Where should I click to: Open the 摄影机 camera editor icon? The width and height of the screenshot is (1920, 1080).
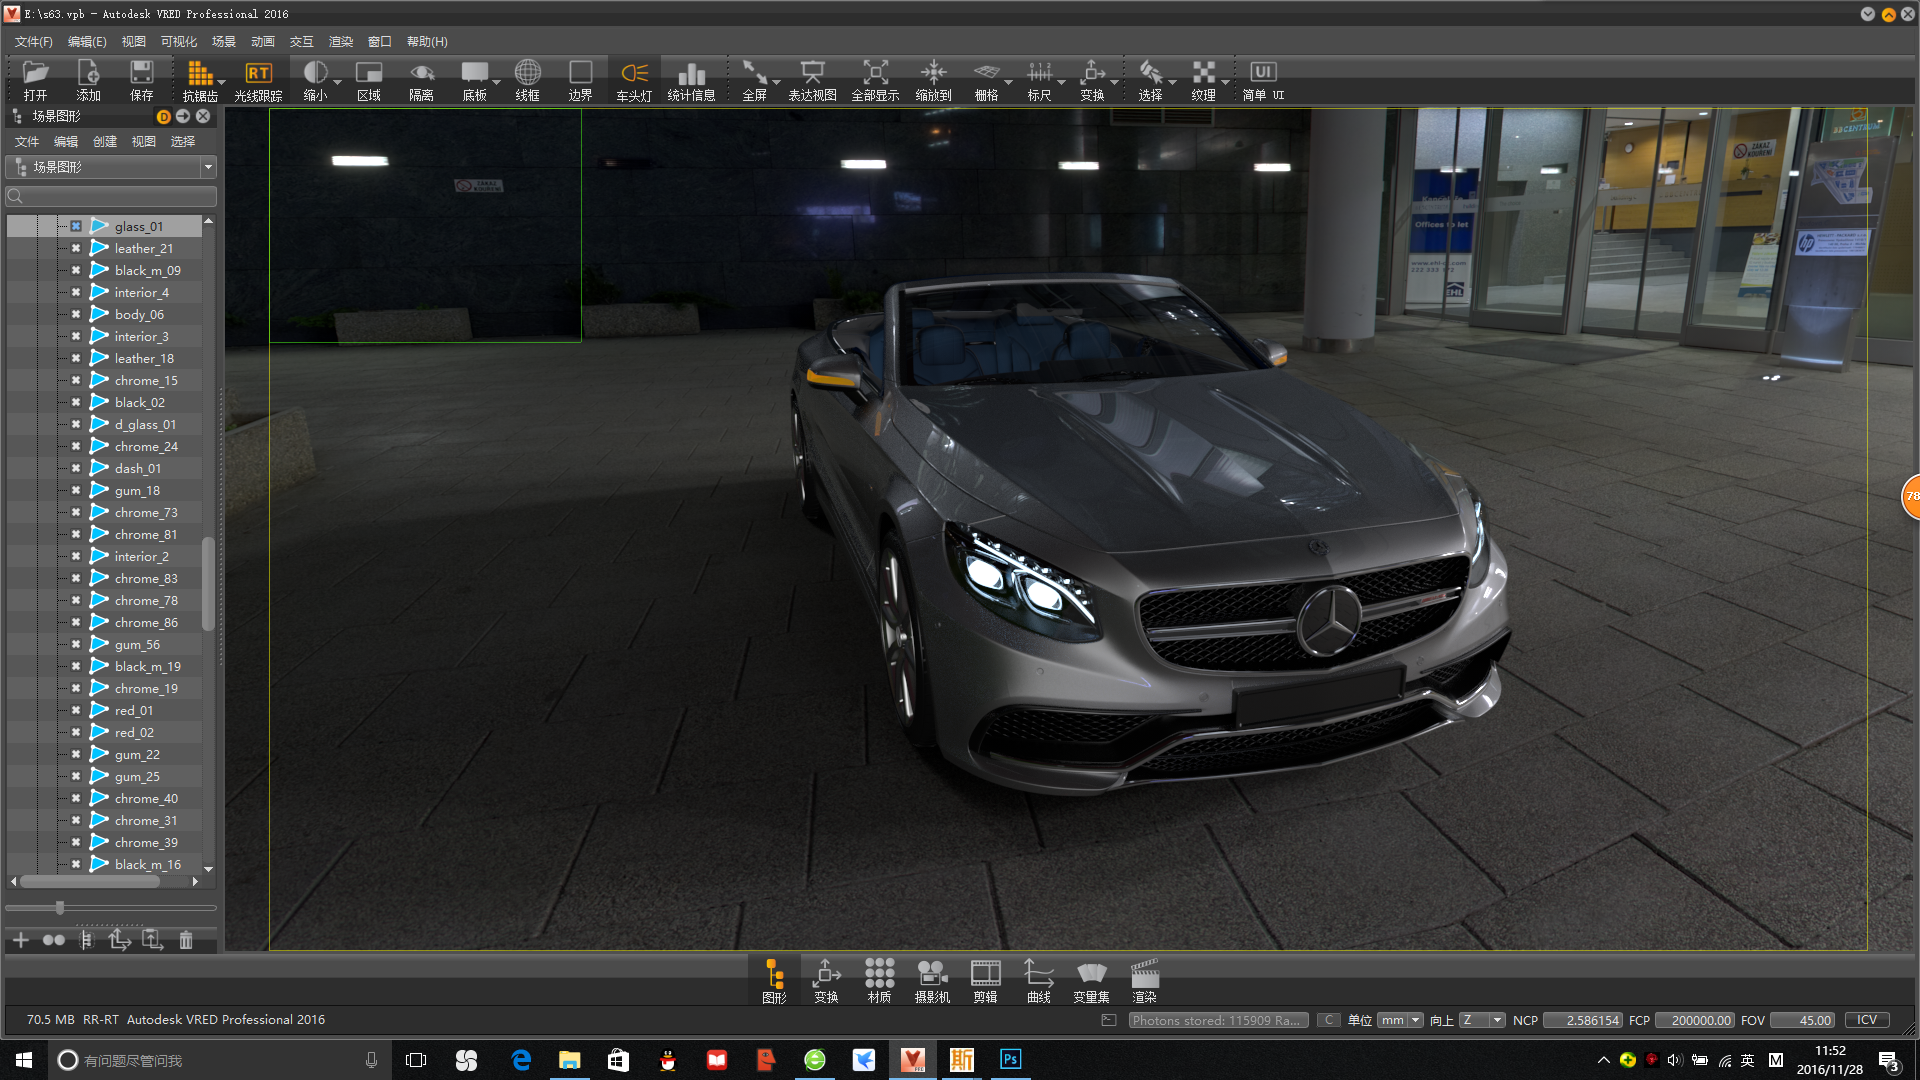pyautogui.click(x=932, y=974)
